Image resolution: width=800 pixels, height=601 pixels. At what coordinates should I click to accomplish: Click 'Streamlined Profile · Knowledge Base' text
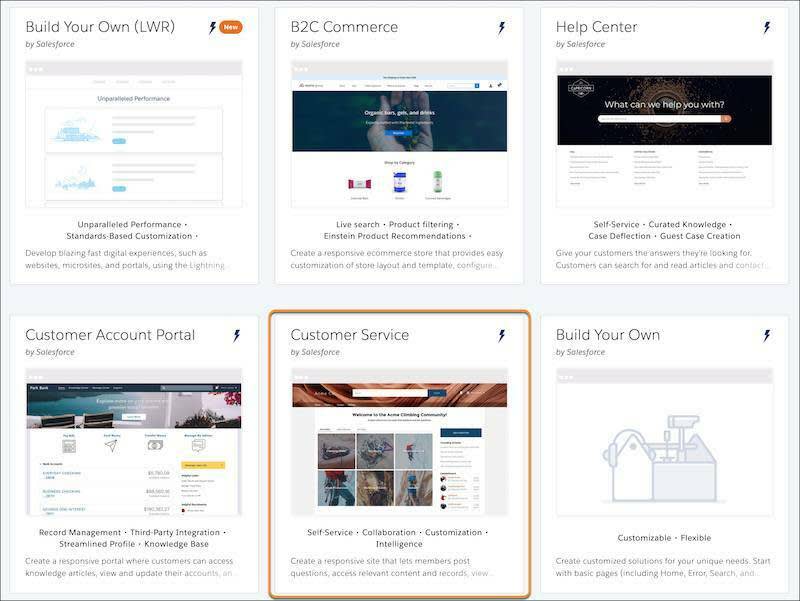134,544
